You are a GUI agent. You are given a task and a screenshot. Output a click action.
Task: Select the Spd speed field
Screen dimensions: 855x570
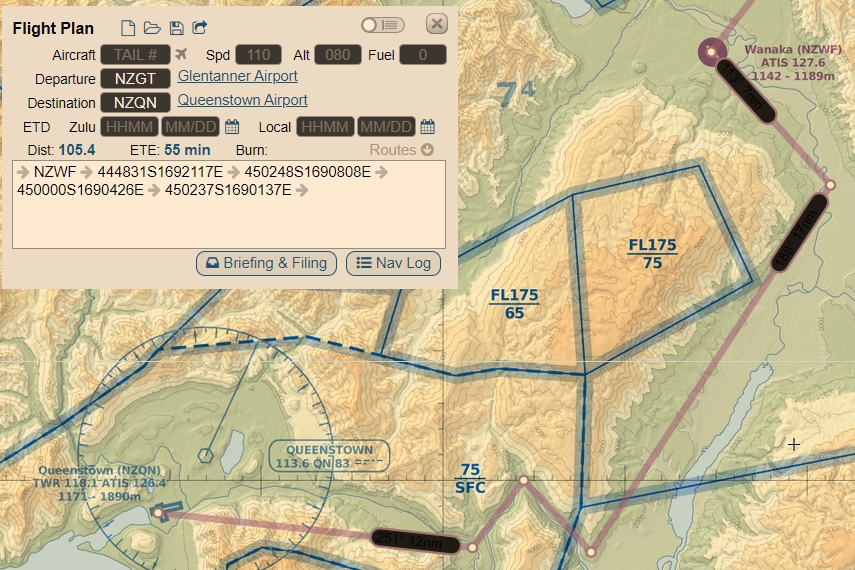pyautogui.click(x=258, y=55)
